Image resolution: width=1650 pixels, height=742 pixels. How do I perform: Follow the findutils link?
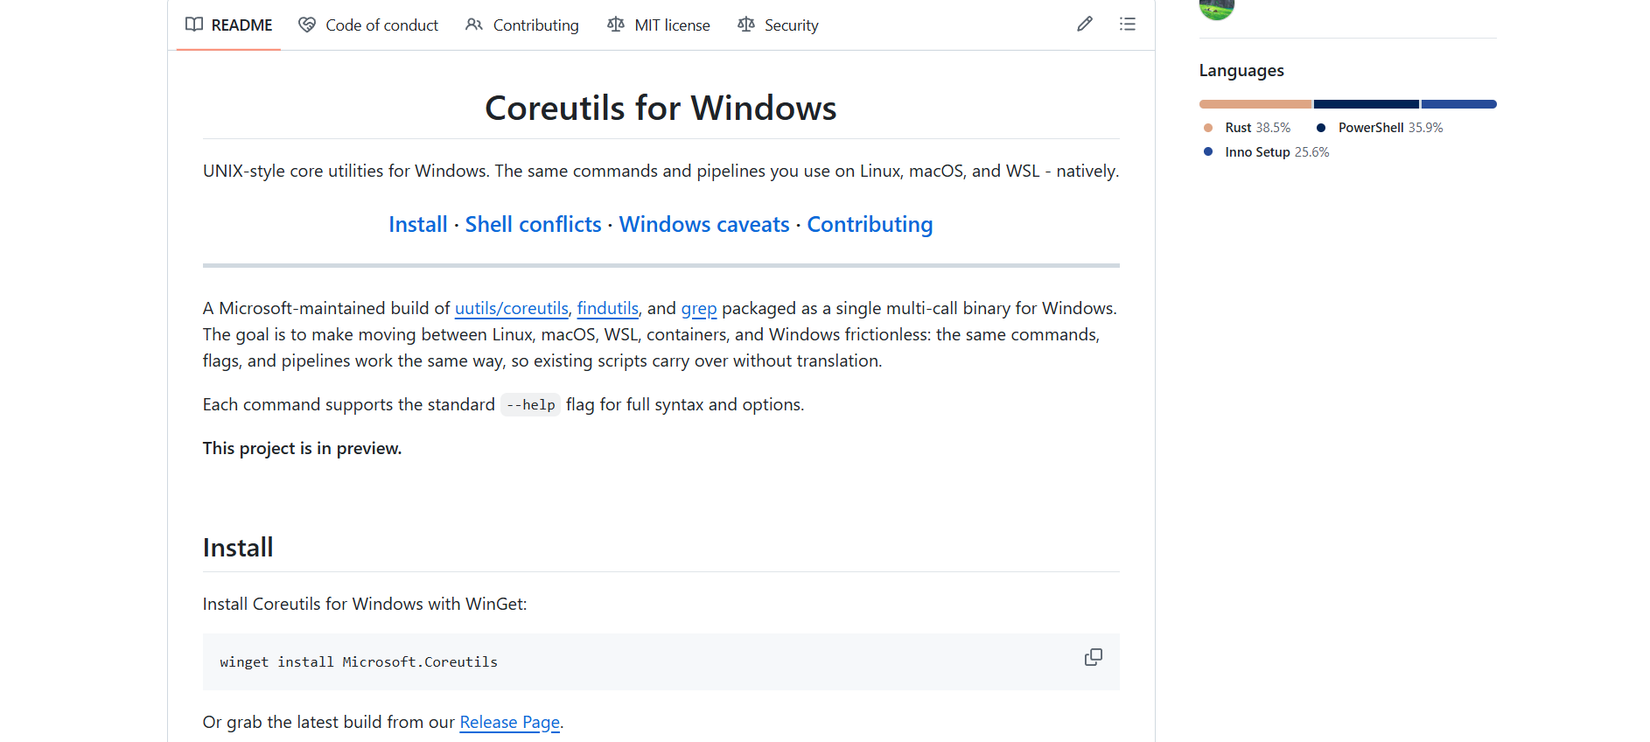tap(607, 308)
